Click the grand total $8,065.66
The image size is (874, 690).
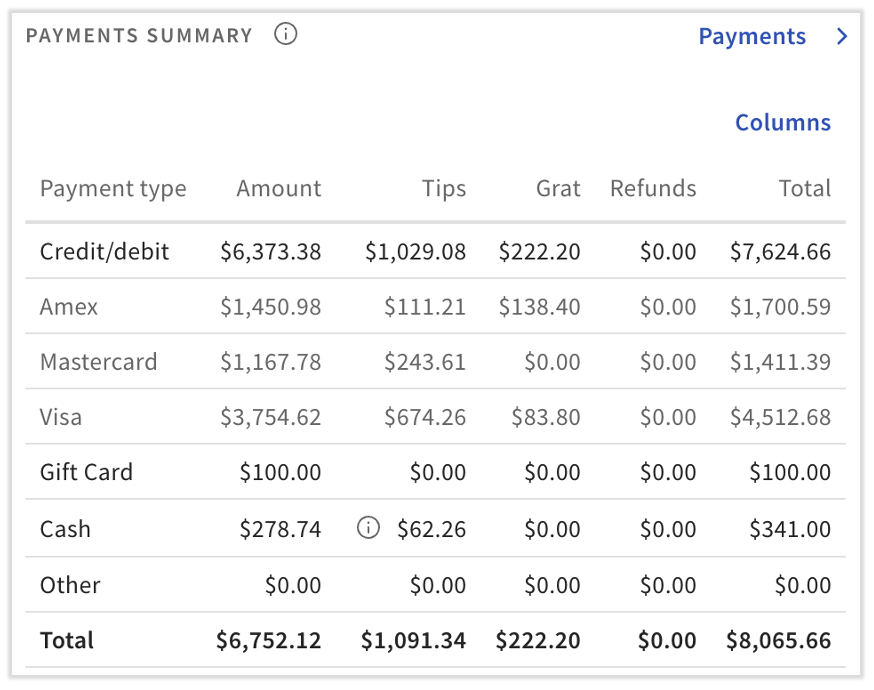[780, 641]
